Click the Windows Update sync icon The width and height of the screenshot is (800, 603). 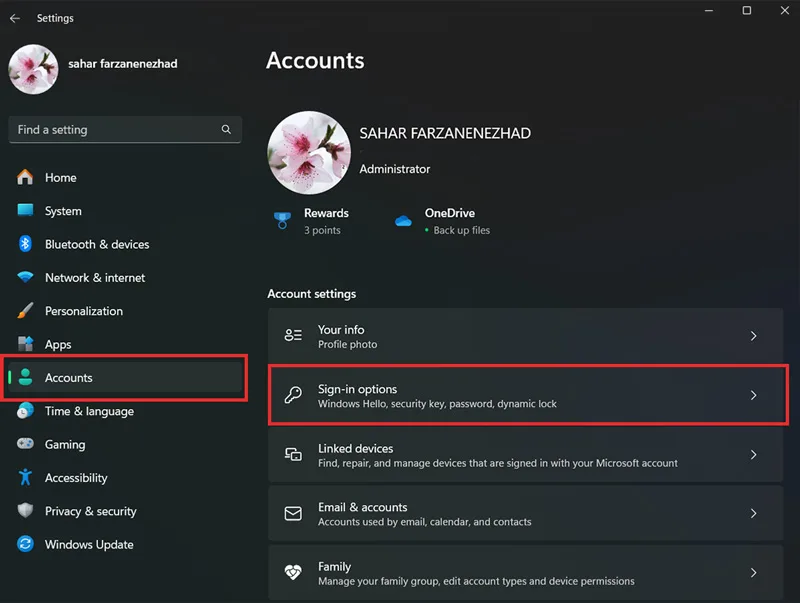pos(25,544)
